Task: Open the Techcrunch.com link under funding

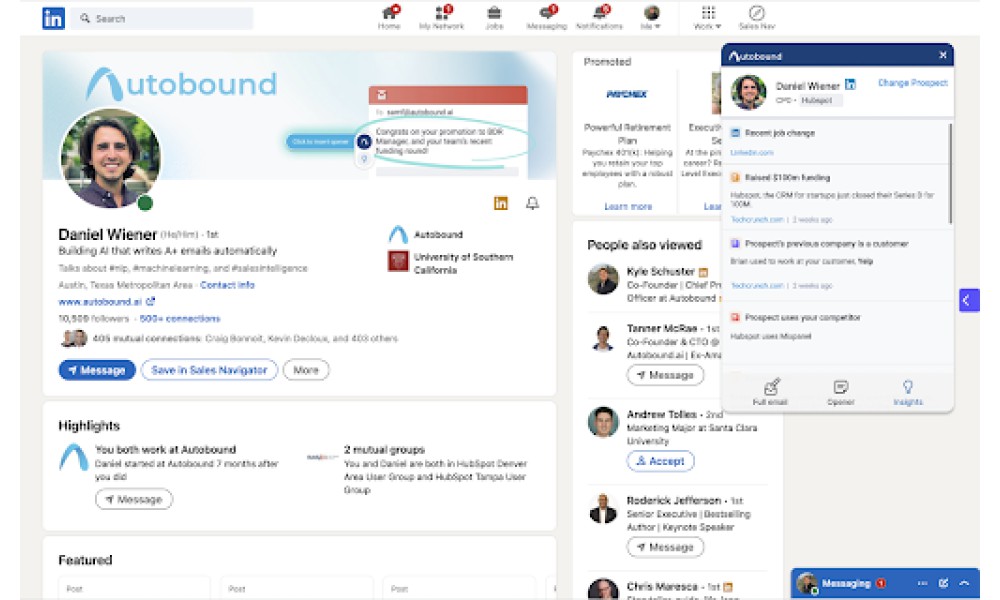Action: [x=756, y=219]
